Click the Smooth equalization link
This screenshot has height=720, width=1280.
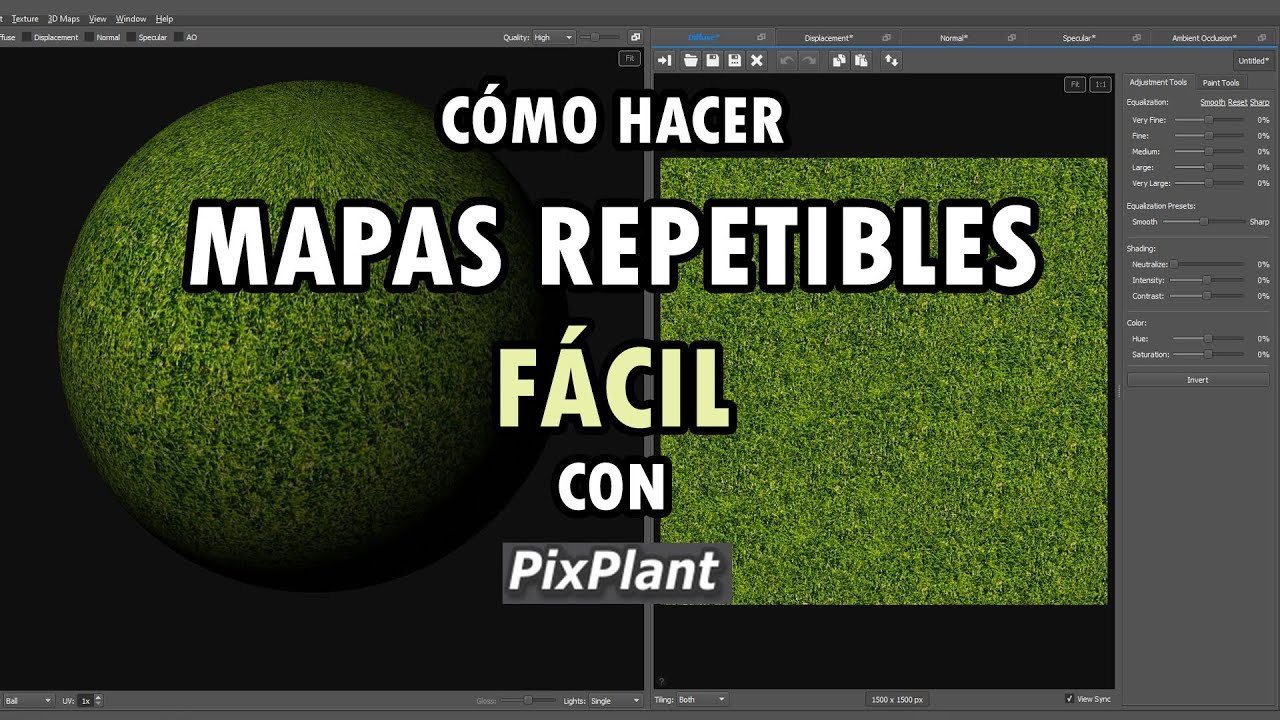point(1212,102)
